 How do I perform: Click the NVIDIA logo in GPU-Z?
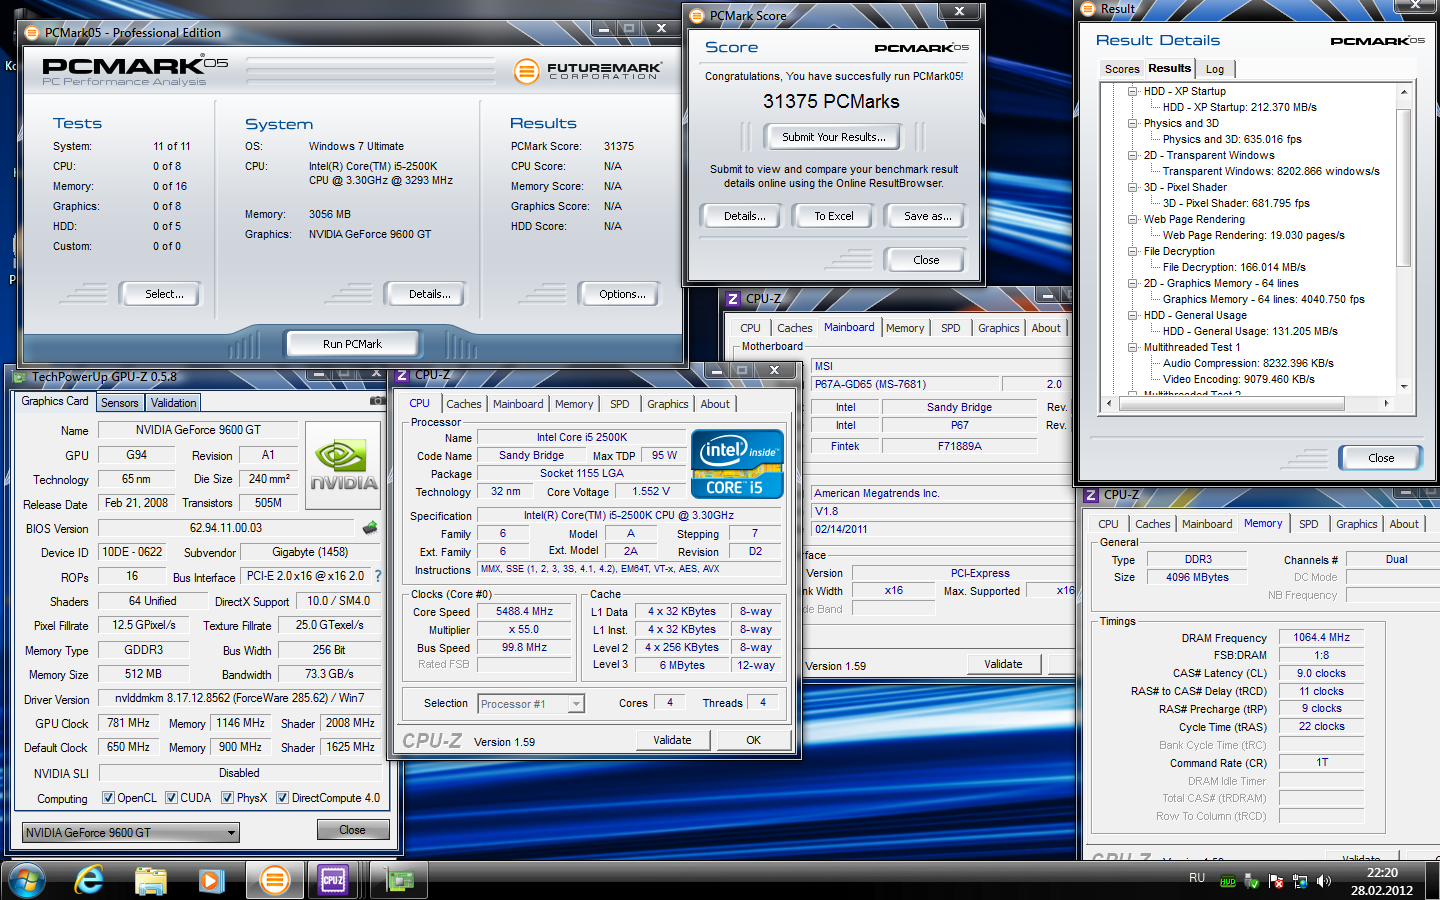tap(343, 466)
